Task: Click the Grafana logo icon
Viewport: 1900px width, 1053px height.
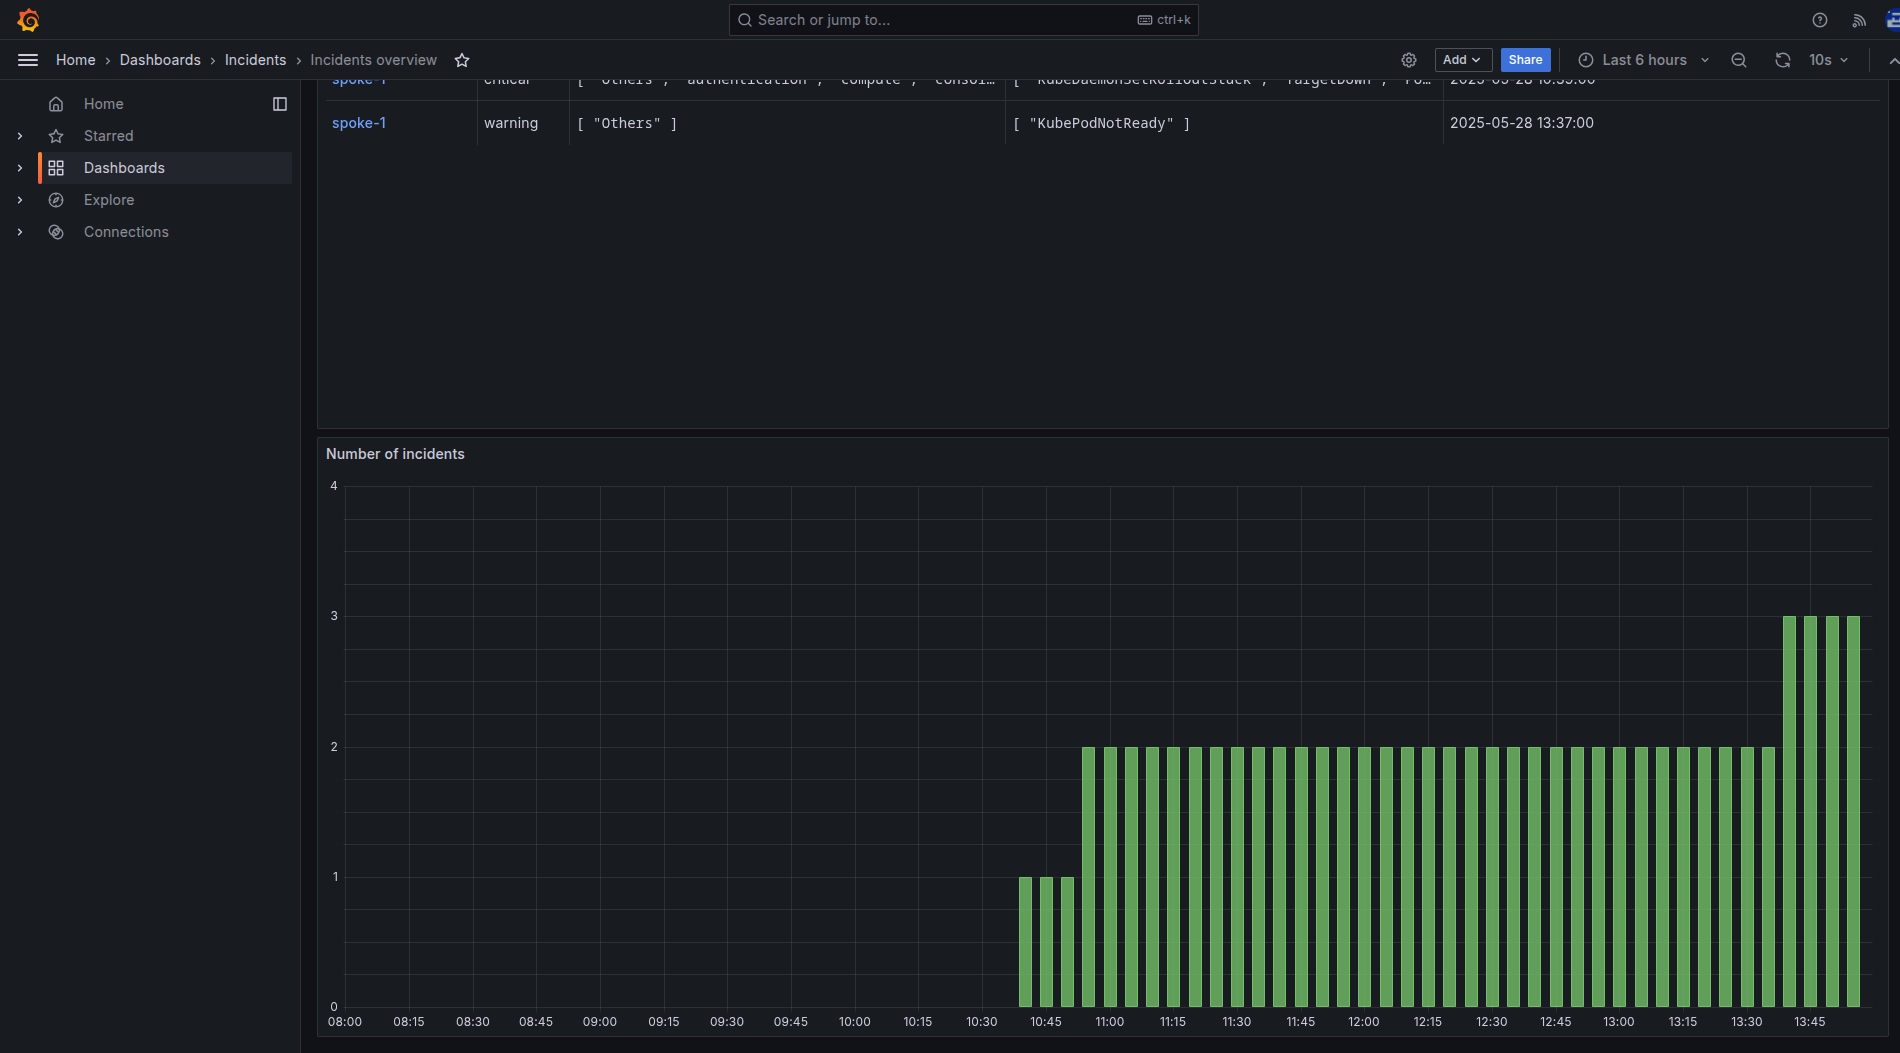Action: [28, 20]
